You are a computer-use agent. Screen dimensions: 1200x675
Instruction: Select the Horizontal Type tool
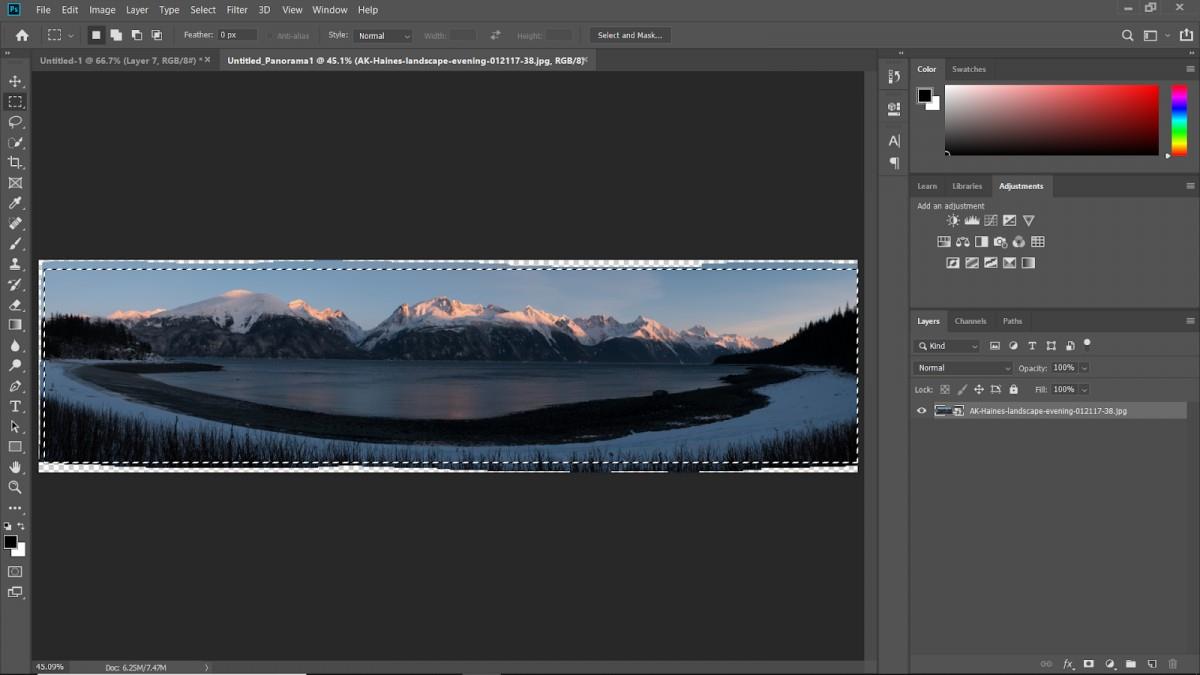tap(15, 406)
